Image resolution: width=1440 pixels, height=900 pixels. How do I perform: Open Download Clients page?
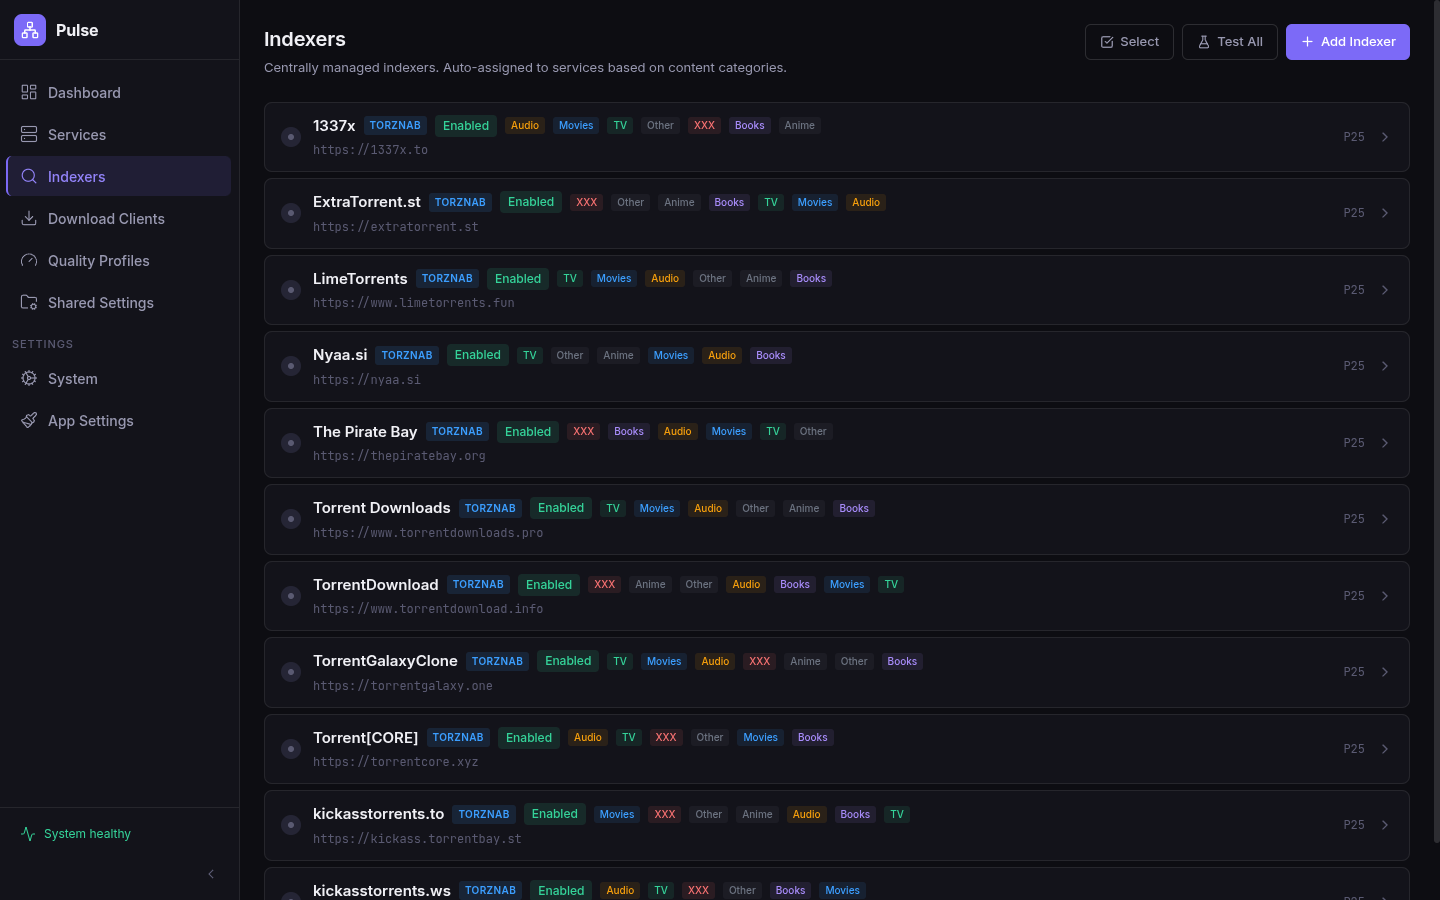118,219
